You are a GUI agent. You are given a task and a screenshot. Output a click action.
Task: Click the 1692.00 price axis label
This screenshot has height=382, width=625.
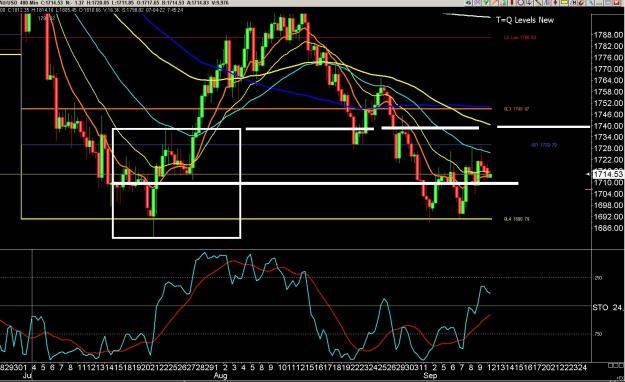(609, 217)
